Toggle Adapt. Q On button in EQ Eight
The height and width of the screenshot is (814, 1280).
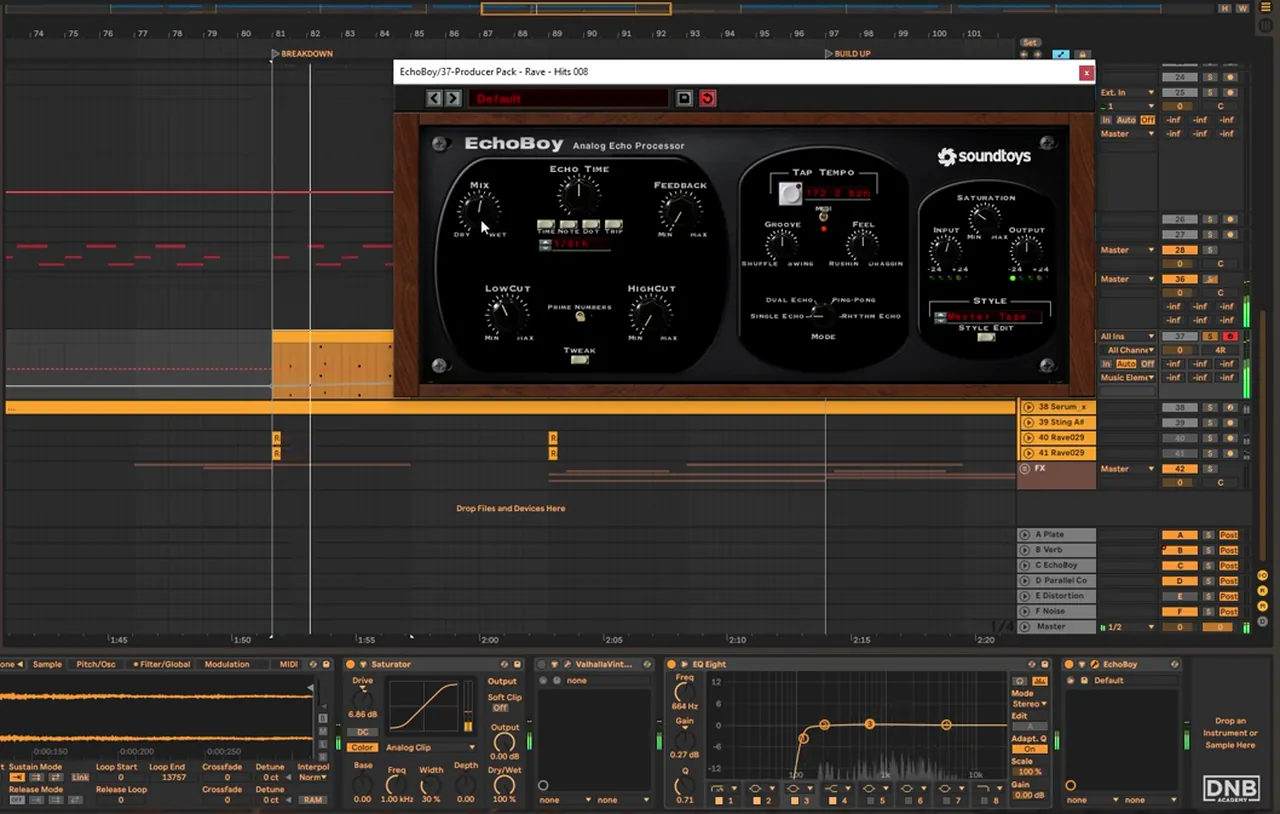[1029, 748]
